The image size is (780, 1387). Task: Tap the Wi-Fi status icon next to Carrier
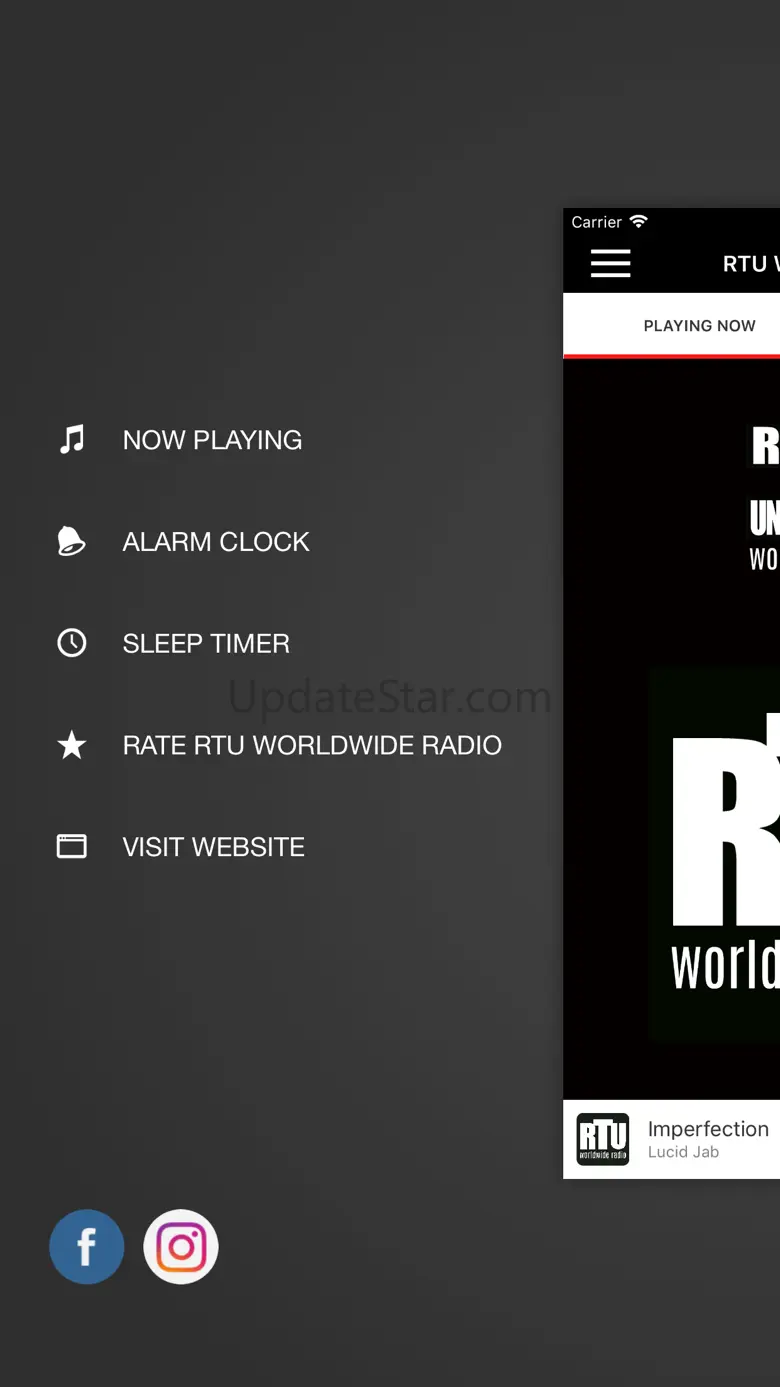(638, 222)
